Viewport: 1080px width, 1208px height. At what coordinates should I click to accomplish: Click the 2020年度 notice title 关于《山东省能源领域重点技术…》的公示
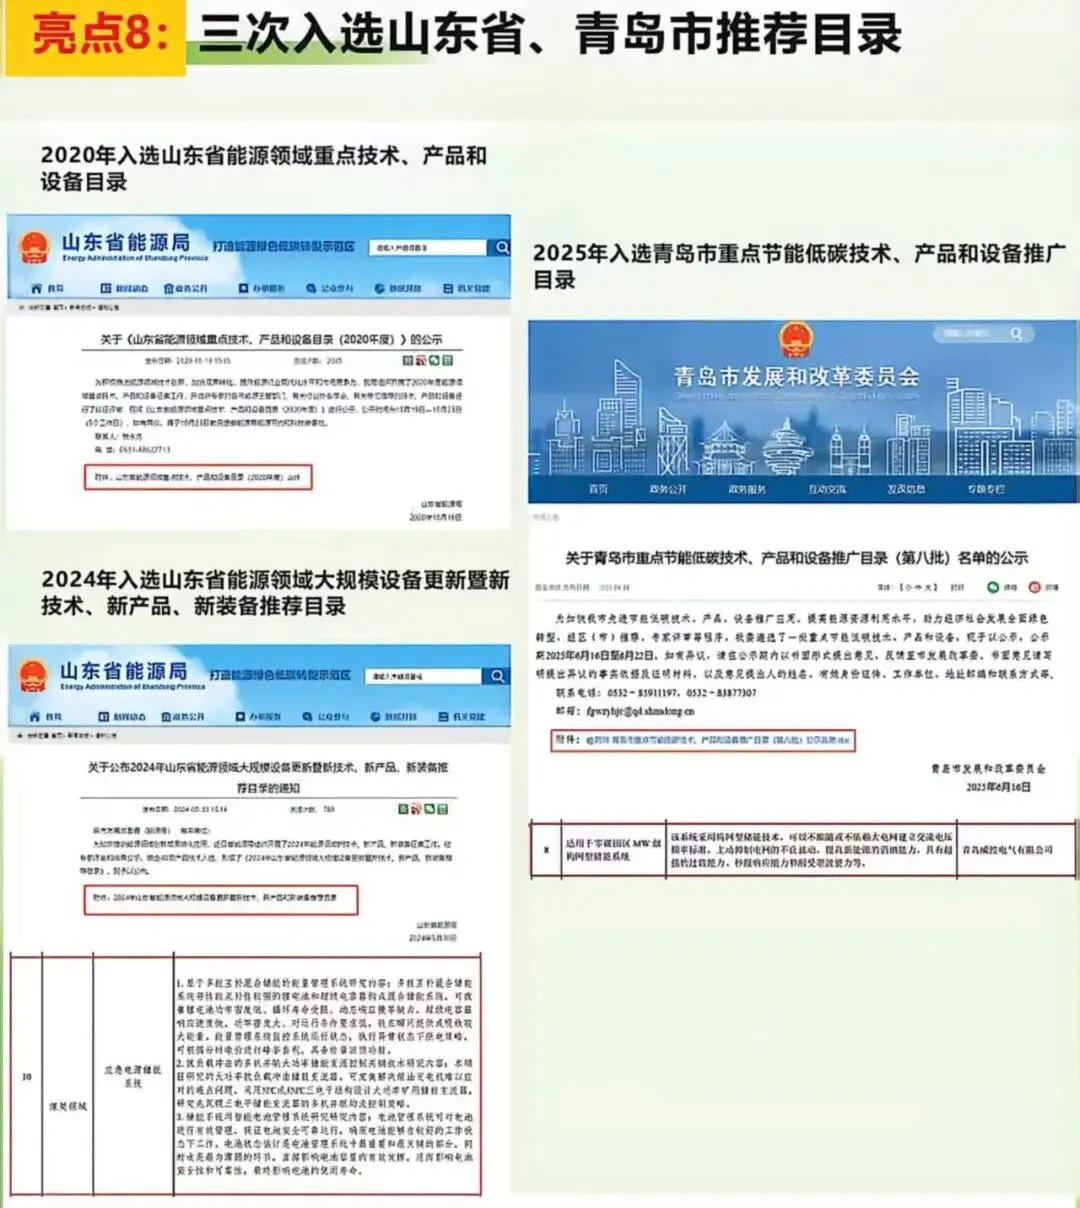[271, 339]
